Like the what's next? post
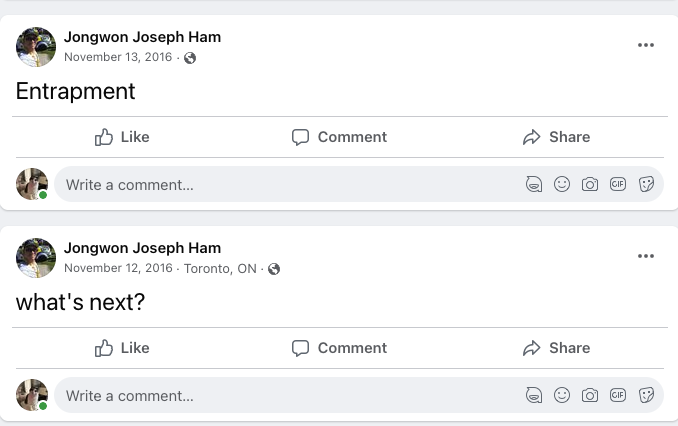Screen dimensions: 678x426 122,348
